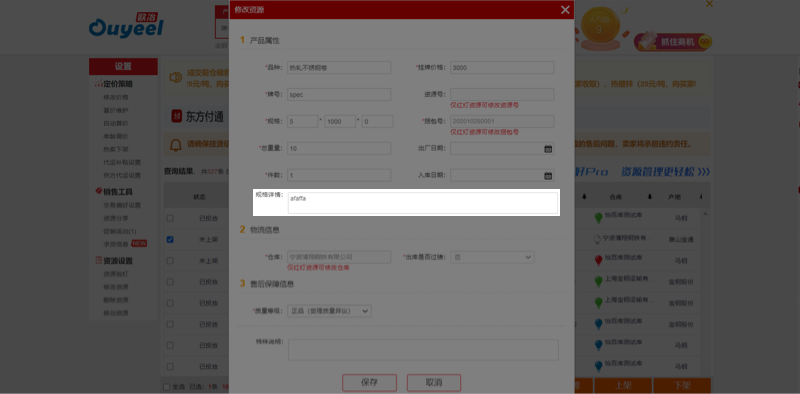Screen dimensions: 800x394
Task: Open 删除资源 in the sidebar
Action: [116, 300]
